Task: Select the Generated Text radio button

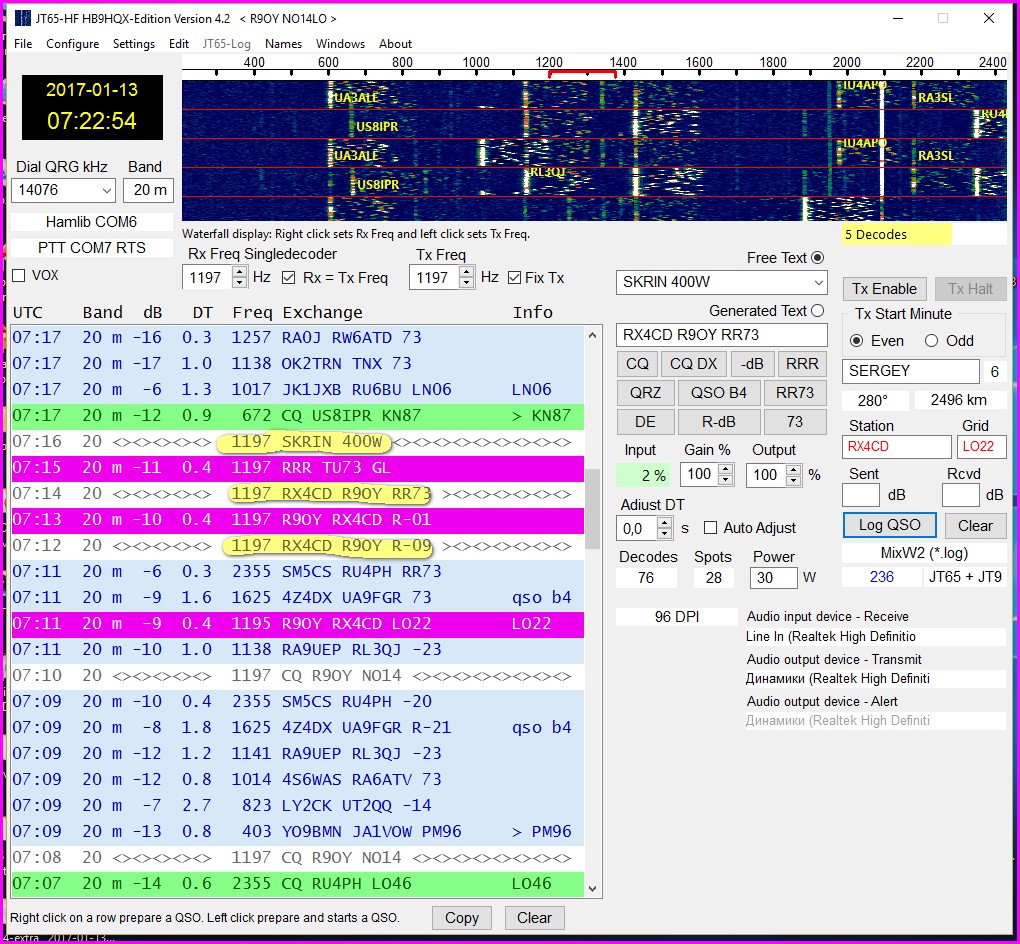Action: coord(818,311)
